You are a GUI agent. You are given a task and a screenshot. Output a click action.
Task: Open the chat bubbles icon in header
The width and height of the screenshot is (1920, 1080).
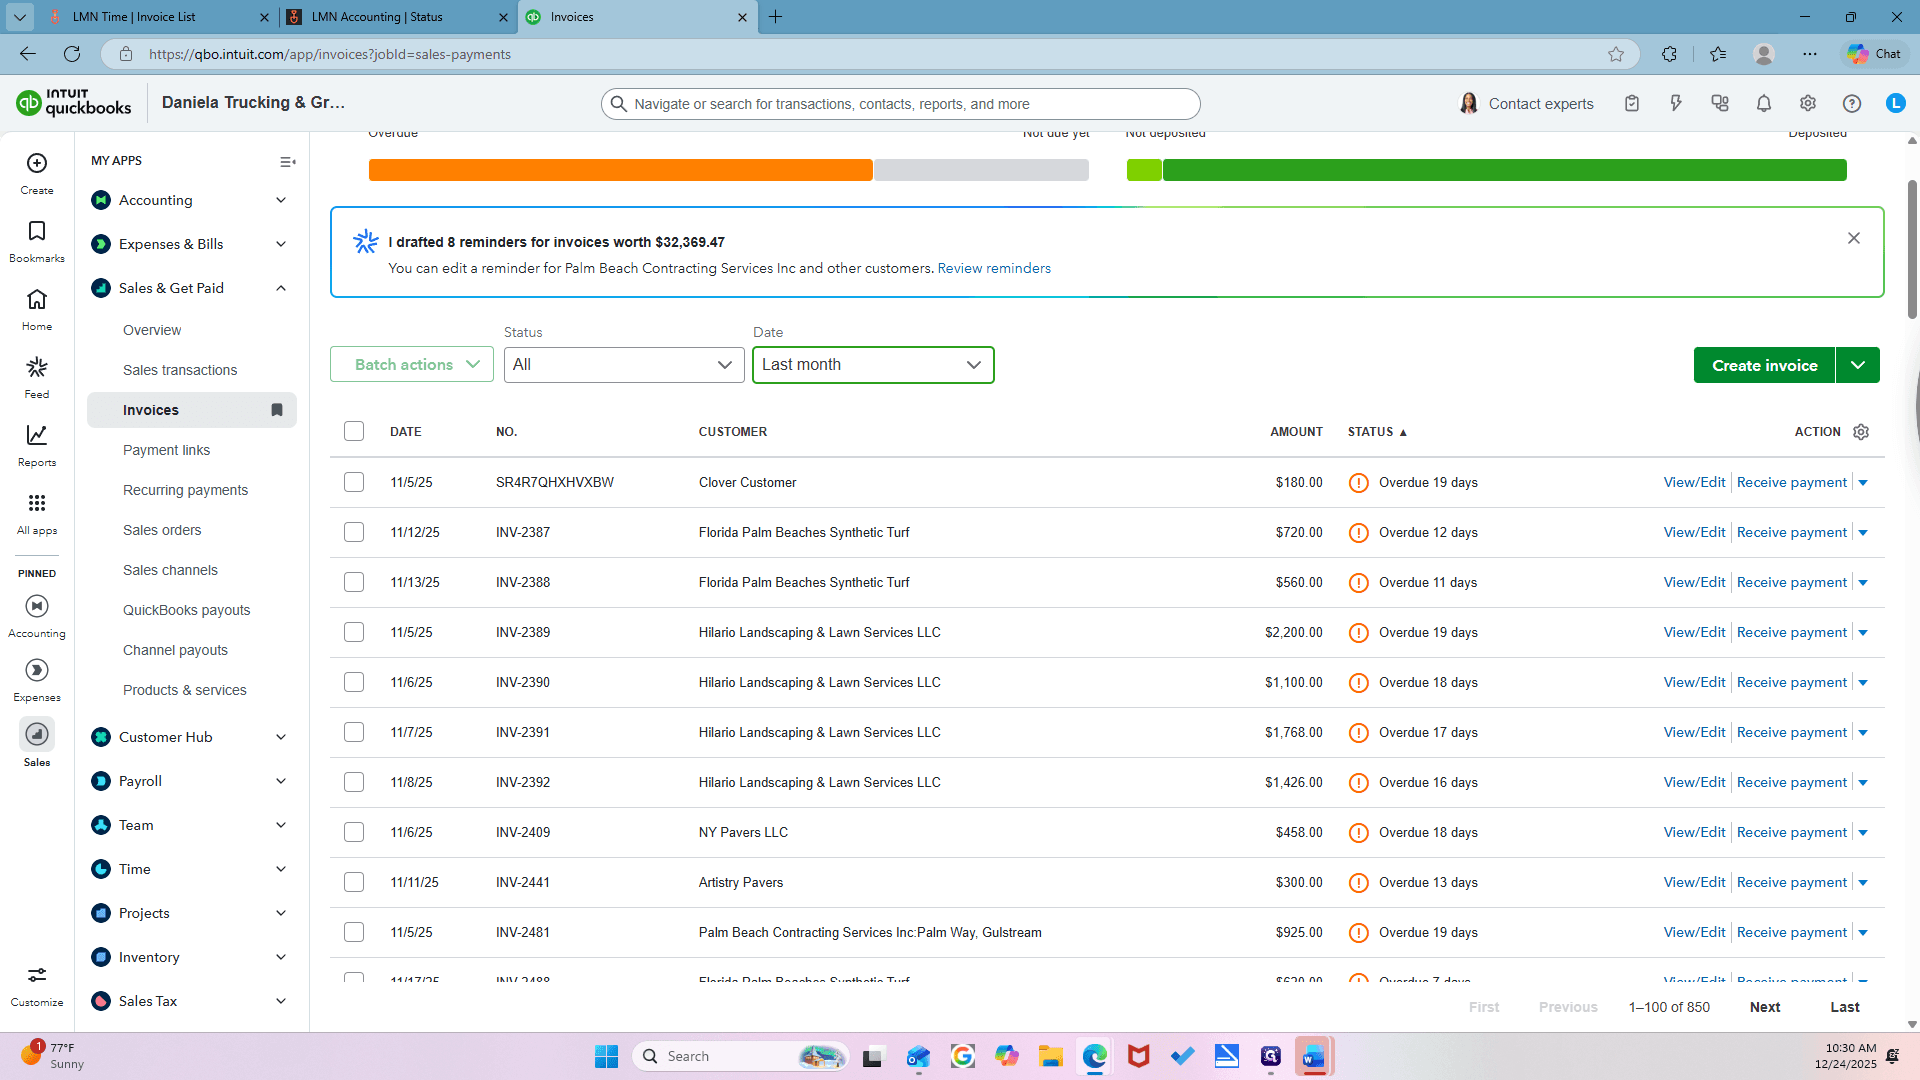[x=1720, y=103]
